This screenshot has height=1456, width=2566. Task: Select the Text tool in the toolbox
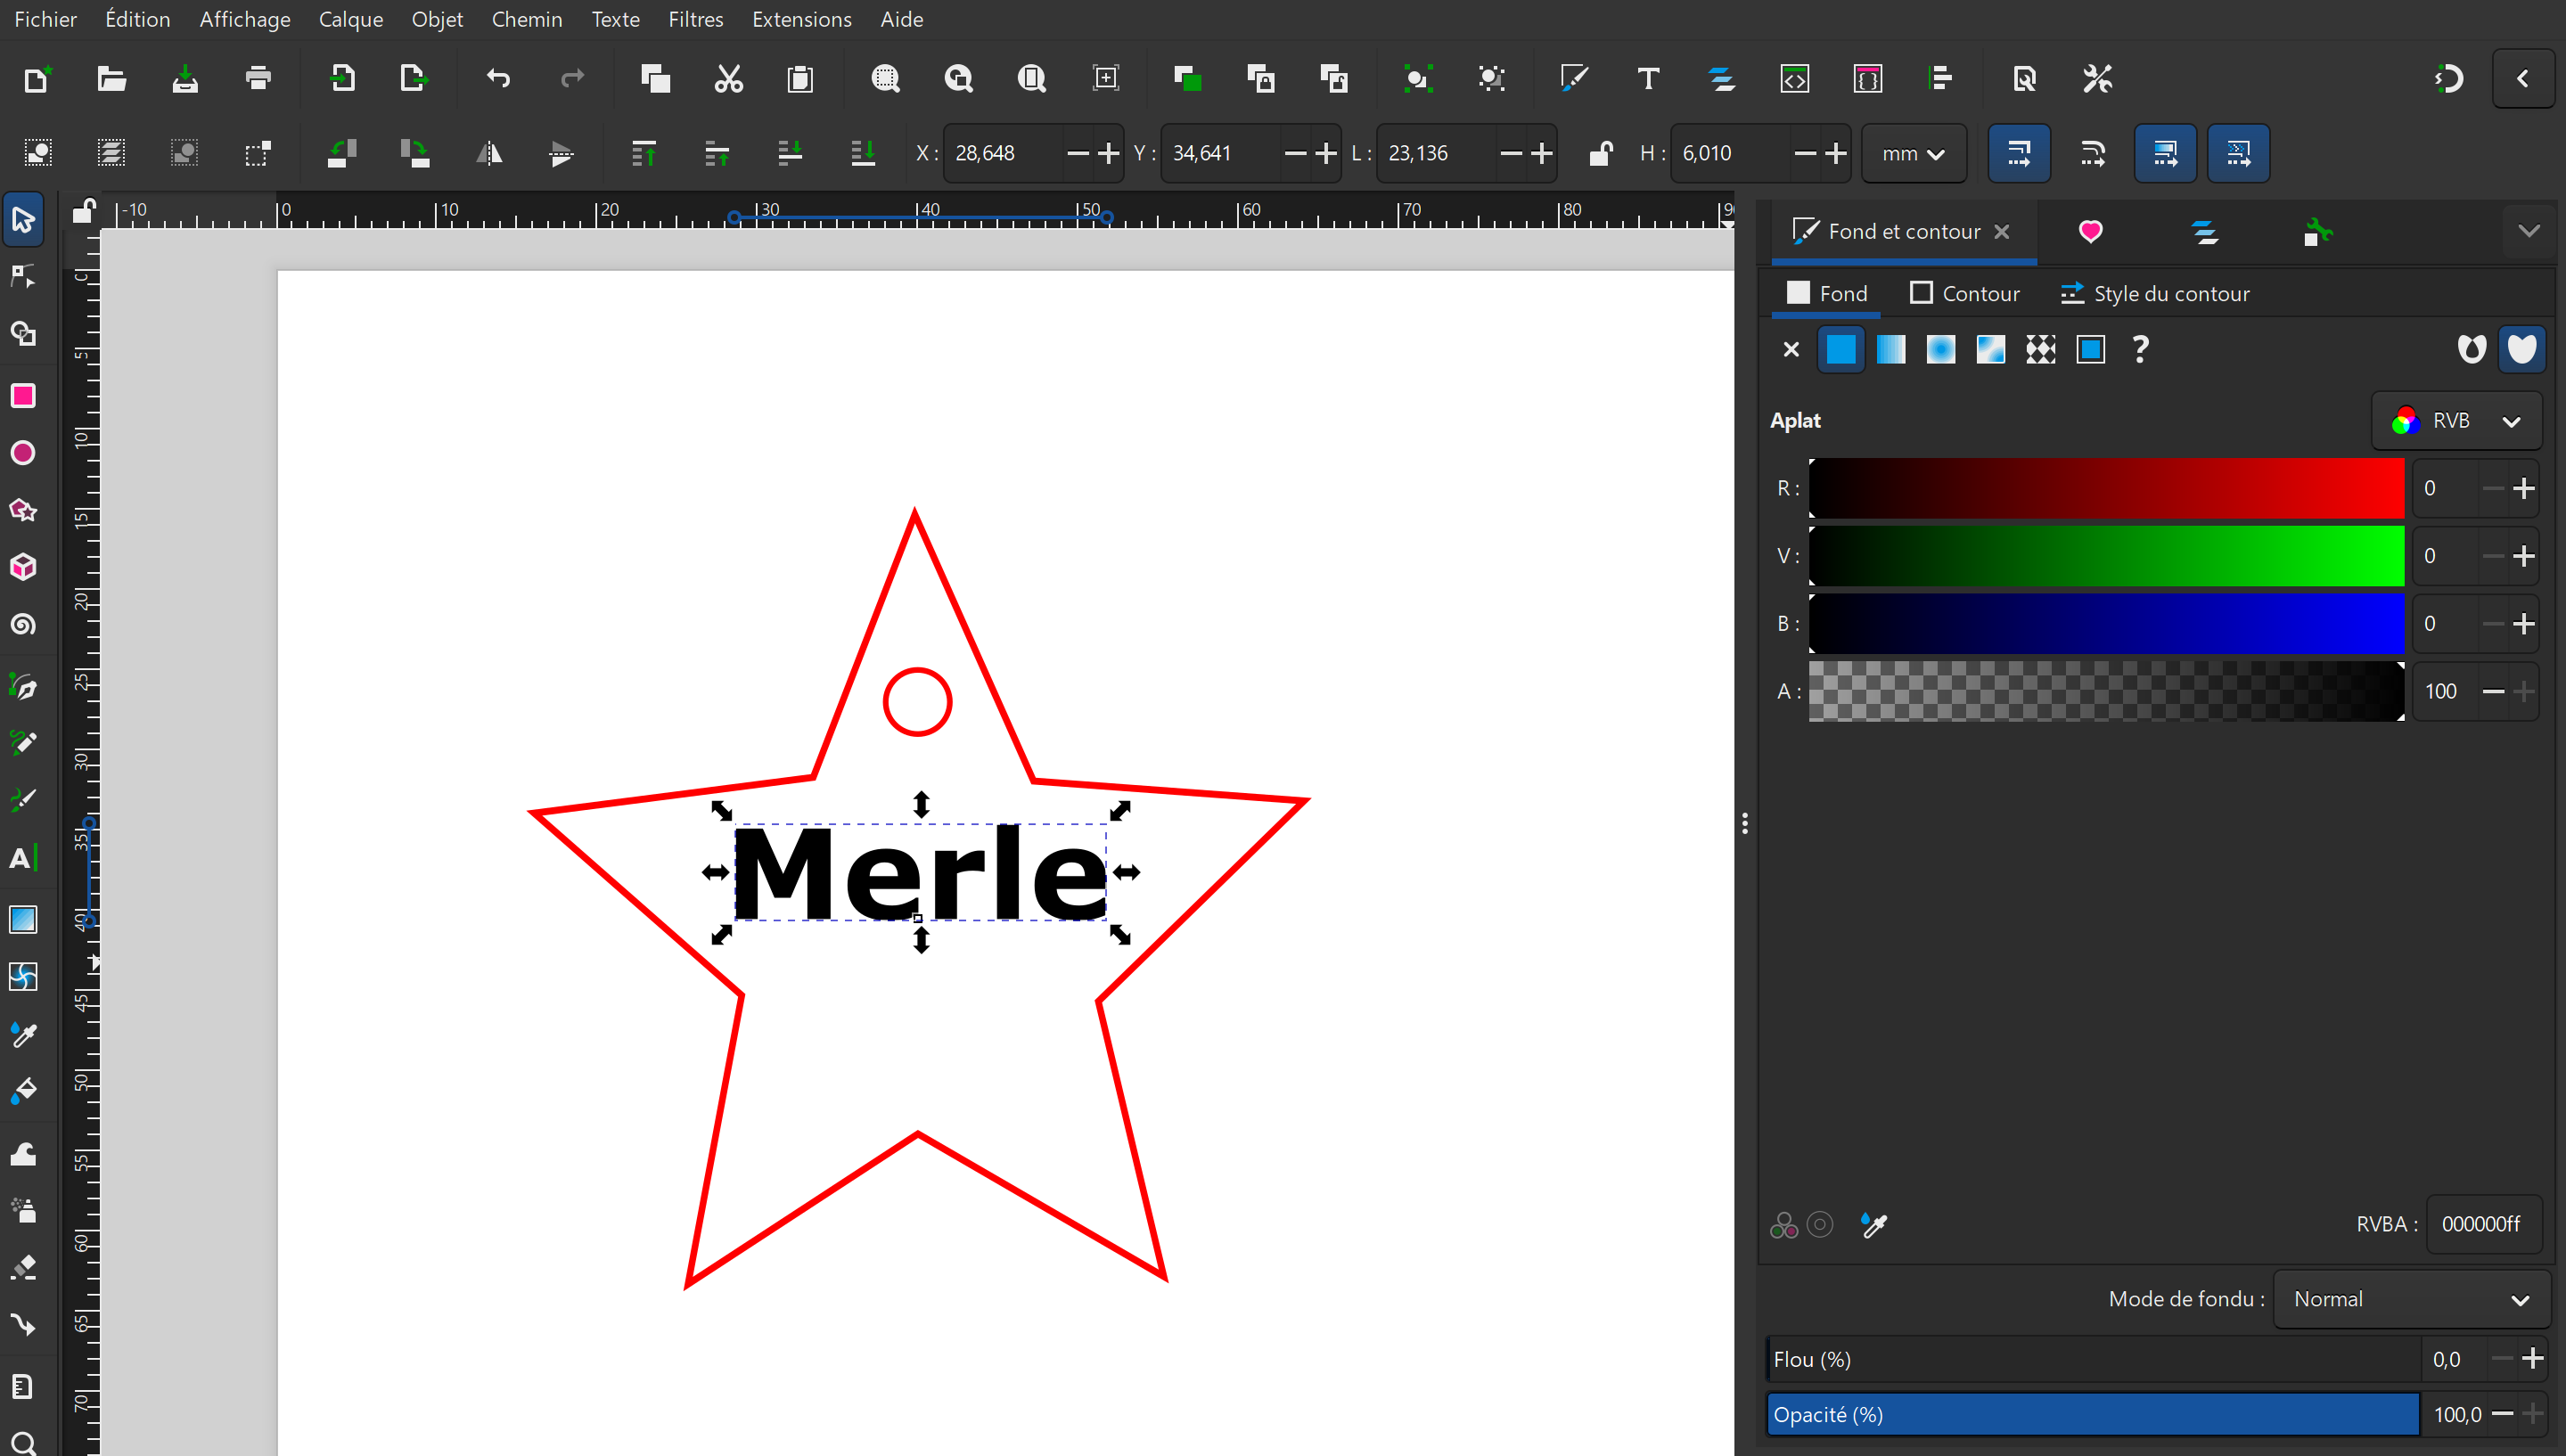tap(22, 858)
